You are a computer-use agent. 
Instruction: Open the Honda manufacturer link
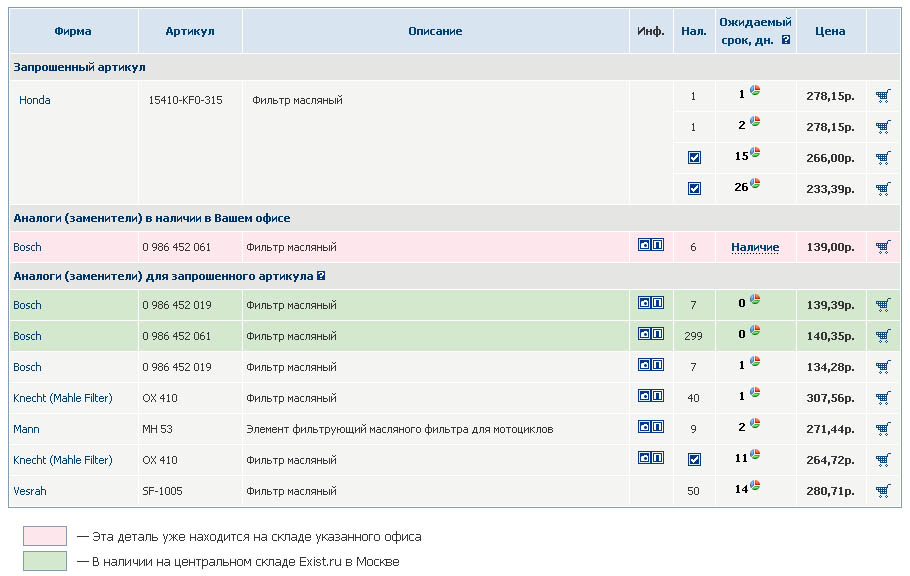35,100
